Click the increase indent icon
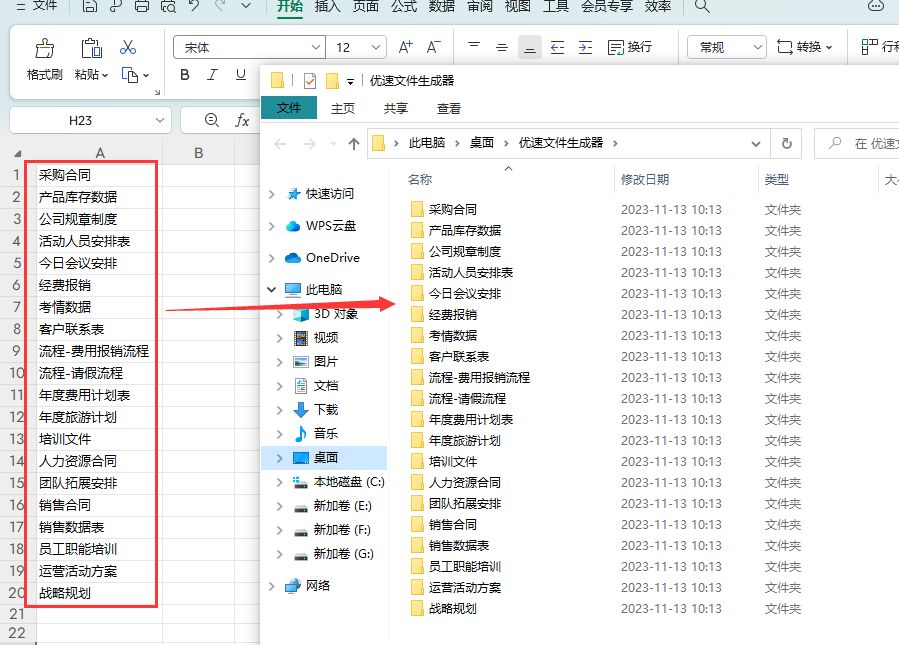Screen dimensions: 899x645 tap(585, 47)
